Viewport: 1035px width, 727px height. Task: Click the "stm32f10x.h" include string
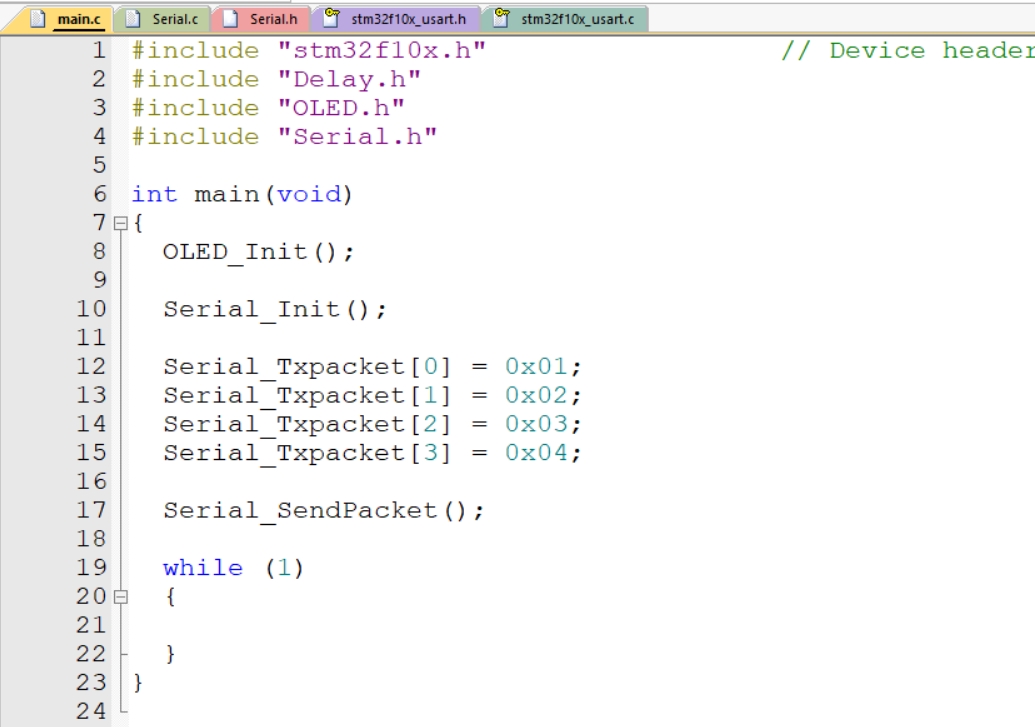382,50
